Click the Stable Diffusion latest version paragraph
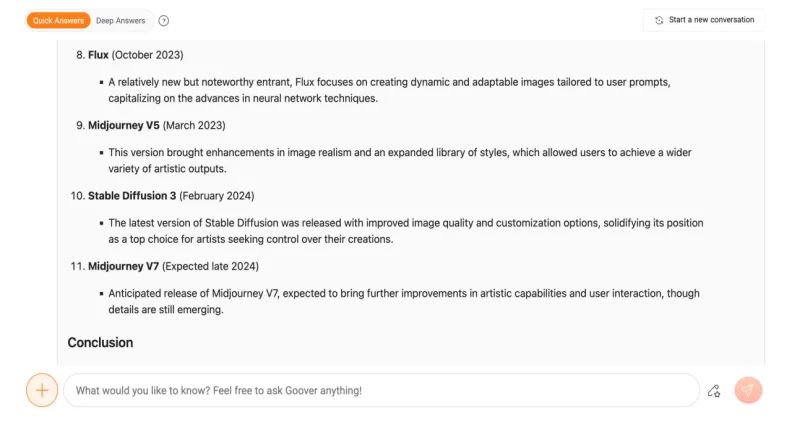792x422 pixels. coord(406,231)
